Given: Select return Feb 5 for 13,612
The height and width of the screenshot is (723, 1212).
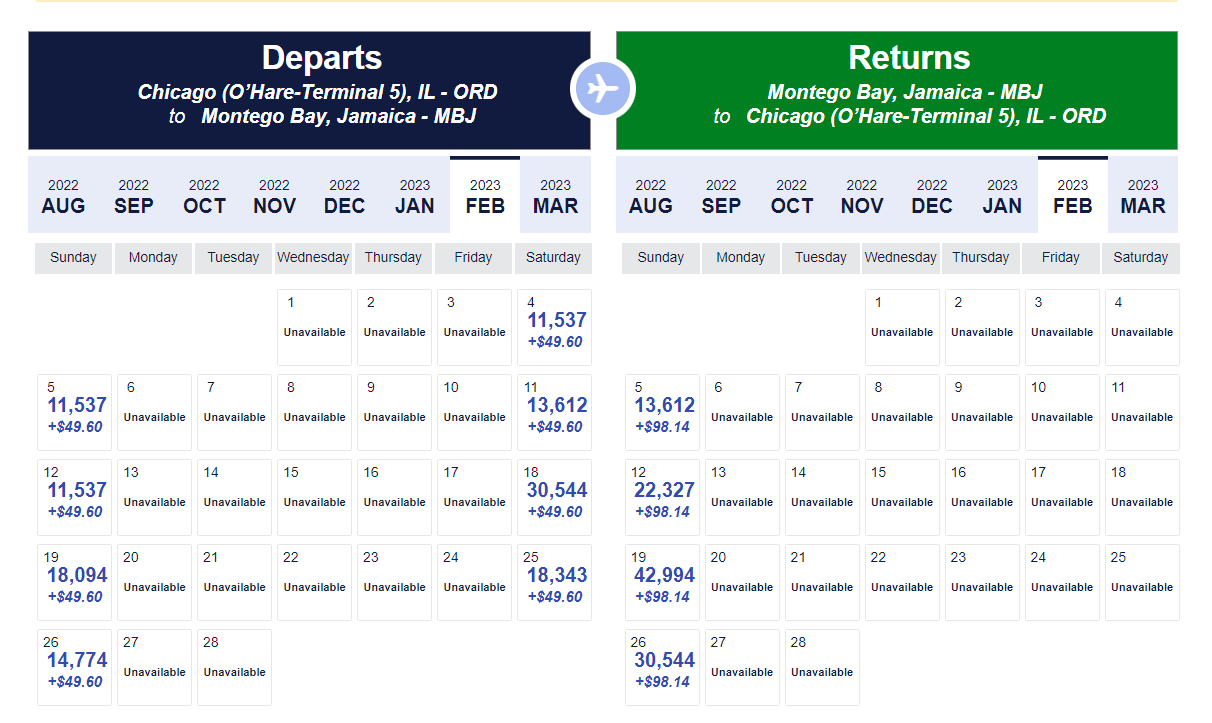Looking at the screenshot, I should click(663, 413).
